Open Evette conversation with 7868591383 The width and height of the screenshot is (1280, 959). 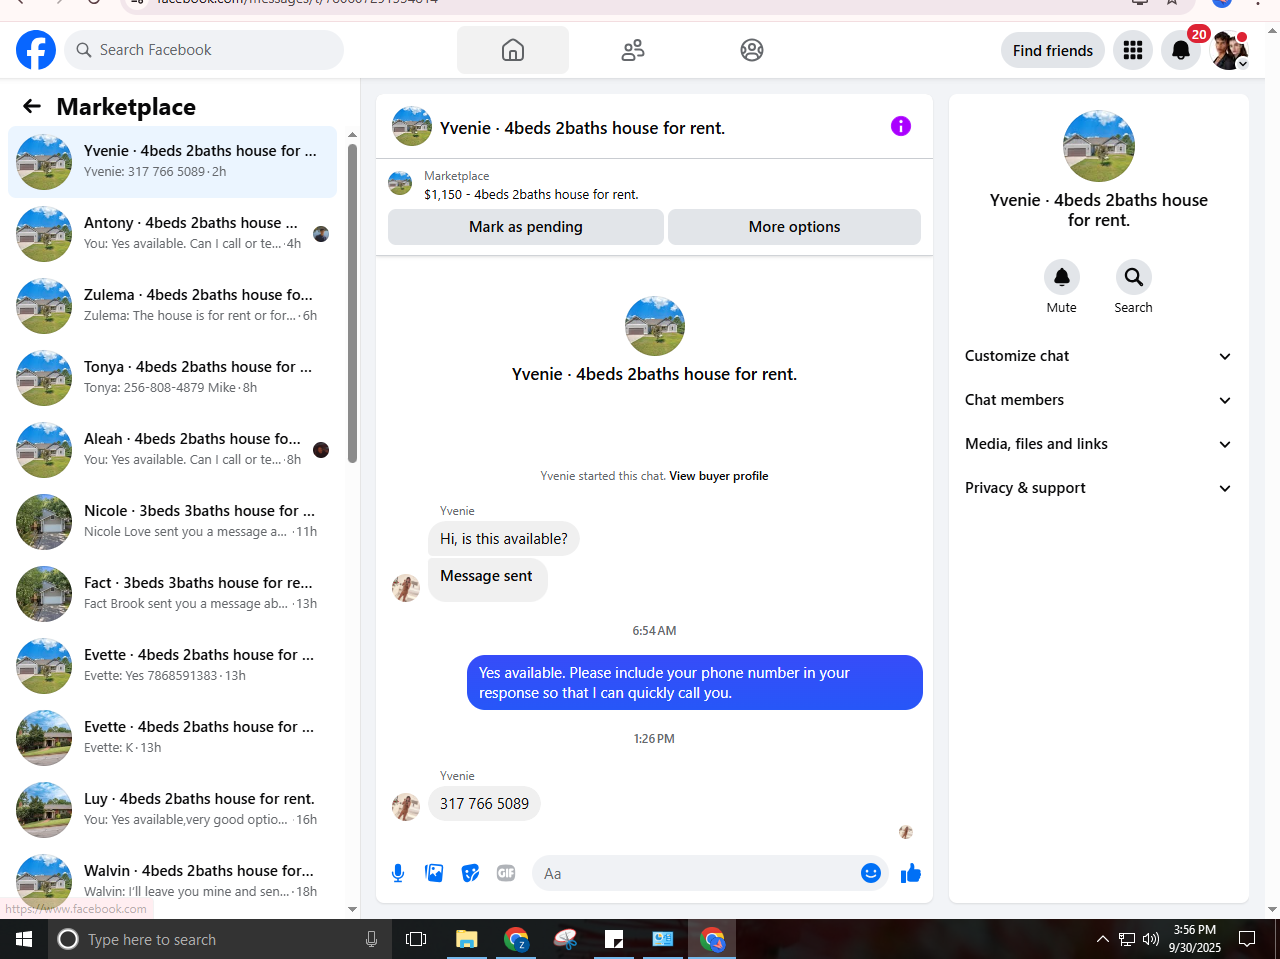[x=172, y=666]
